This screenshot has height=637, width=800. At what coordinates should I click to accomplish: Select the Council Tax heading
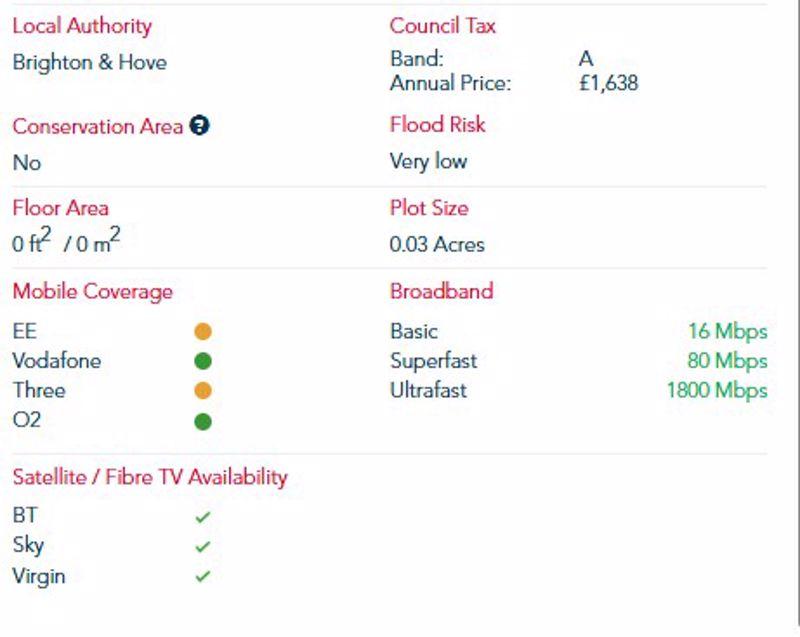[442, 26]
